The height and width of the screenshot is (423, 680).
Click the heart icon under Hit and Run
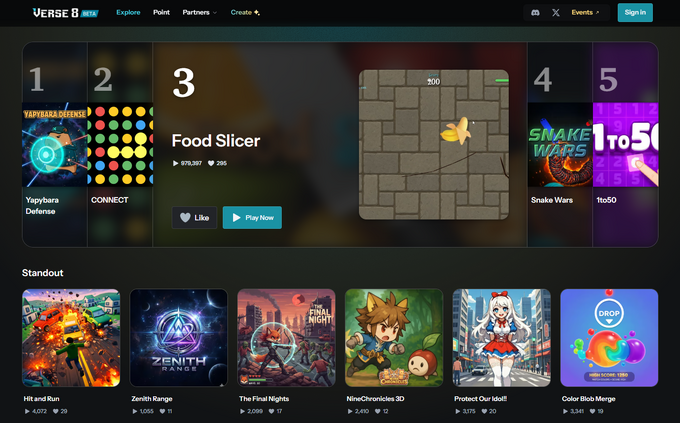click(56, 411)
